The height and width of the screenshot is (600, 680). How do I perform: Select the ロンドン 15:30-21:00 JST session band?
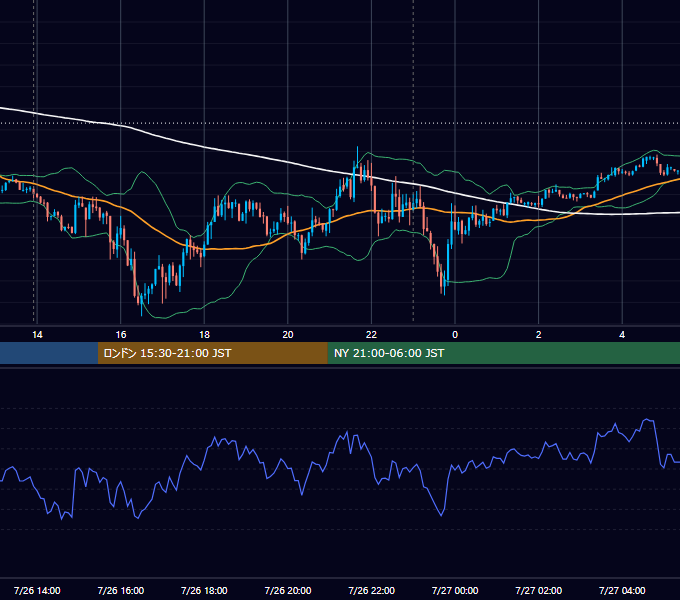tap(212, 353)
